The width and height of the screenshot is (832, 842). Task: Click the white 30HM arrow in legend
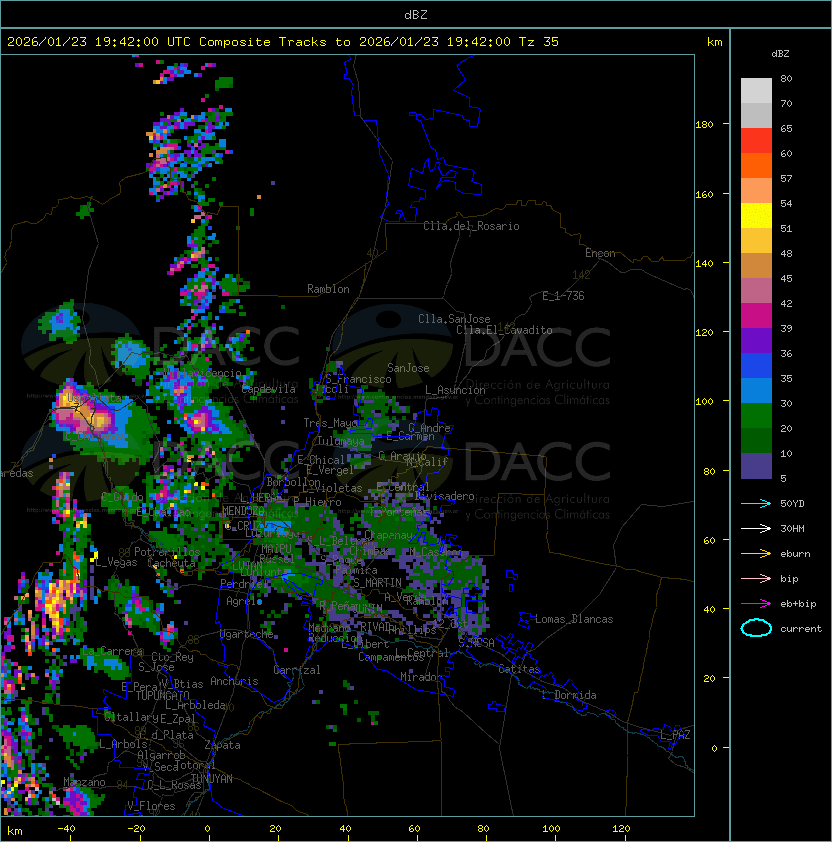click(x=756, y=528)
